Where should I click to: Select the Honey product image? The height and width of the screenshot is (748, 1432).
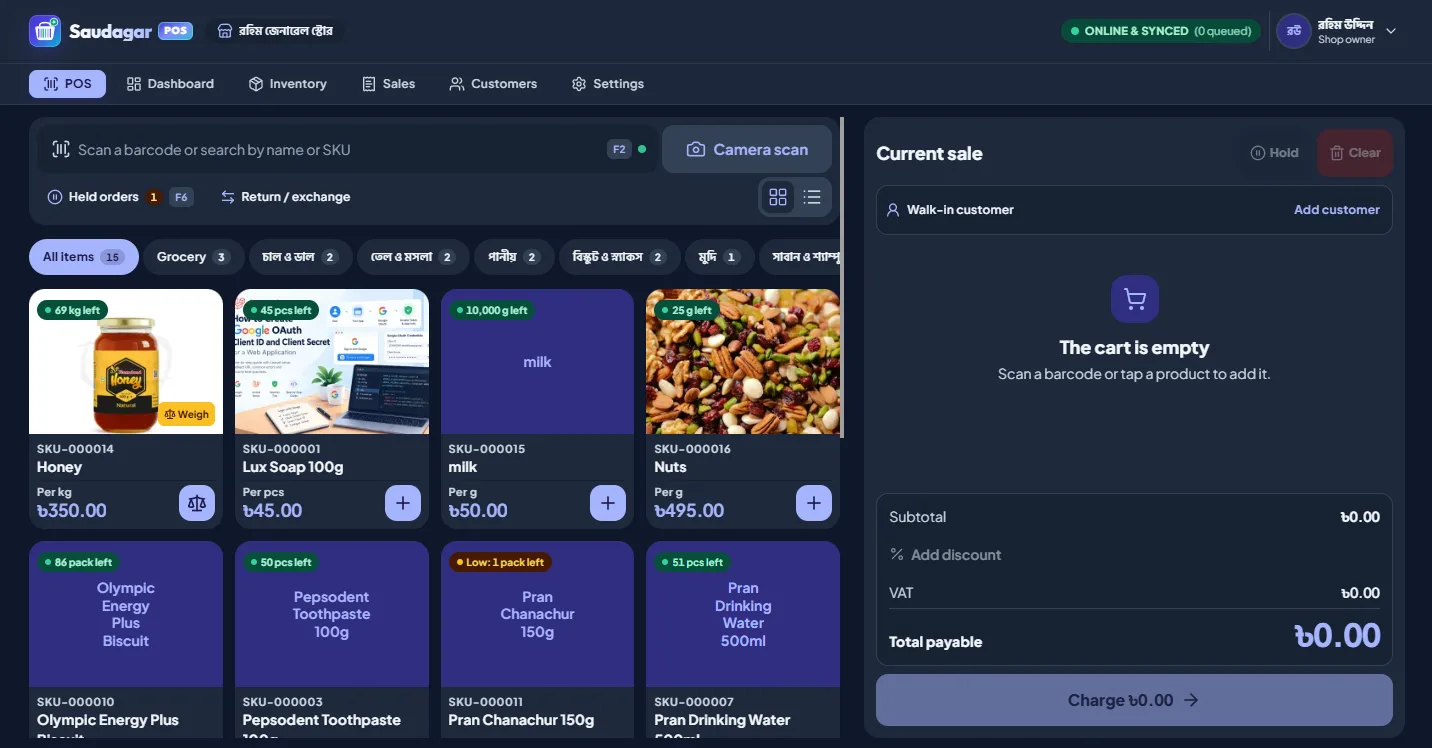tap(126, 361)
